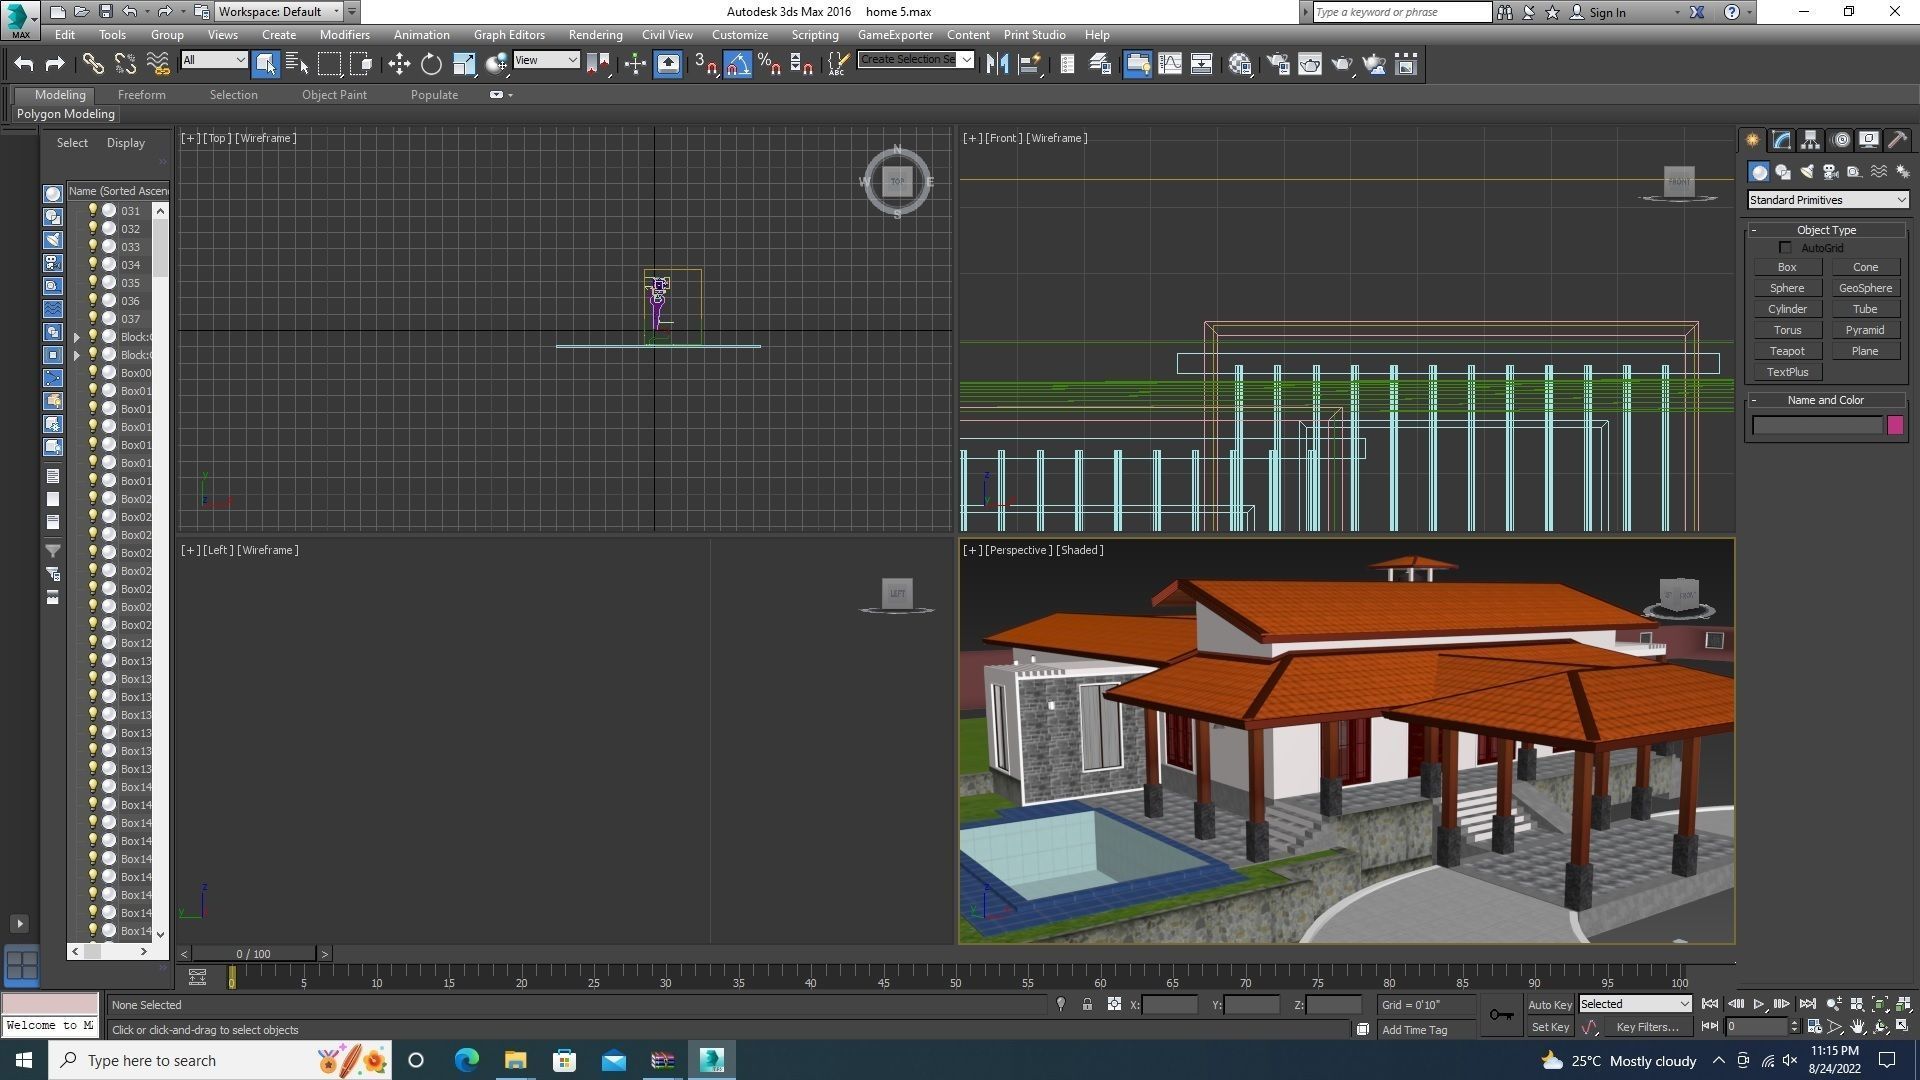Image resolution: width=1920 pixels, height=1080 pixels.
Task: Switch to Hierarchy command panel tab
Action: pyautogui.click(x=1811, y=140)
